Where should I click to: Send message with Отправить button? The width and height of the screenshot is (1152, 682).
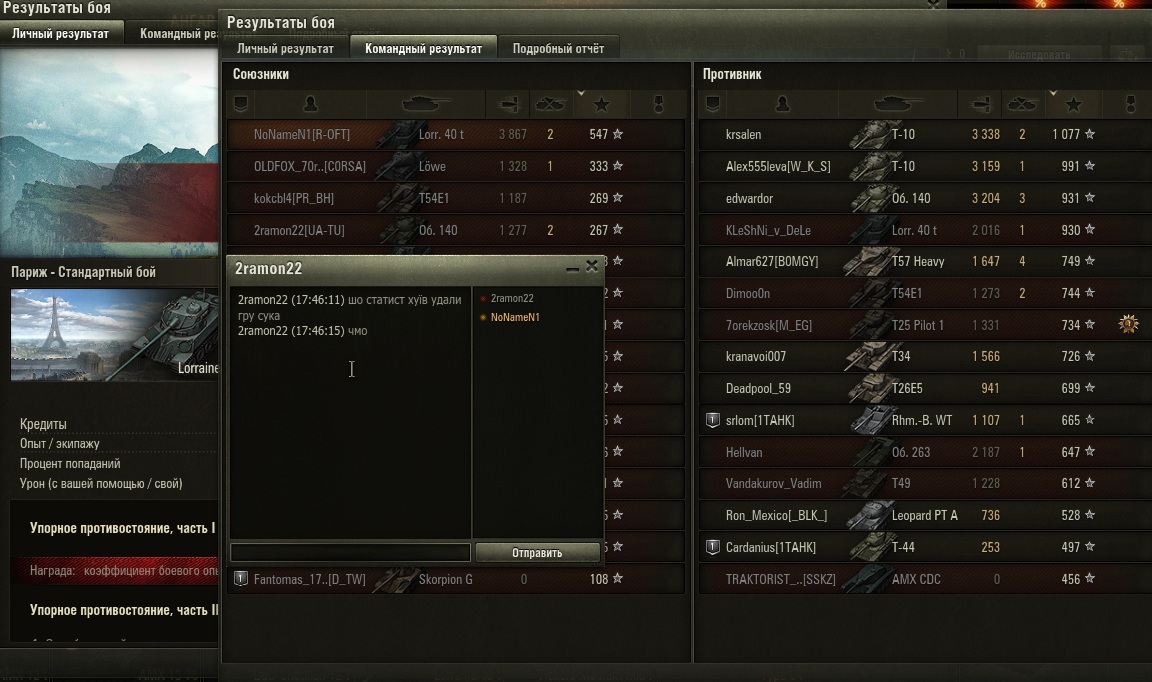click(537, 553)
